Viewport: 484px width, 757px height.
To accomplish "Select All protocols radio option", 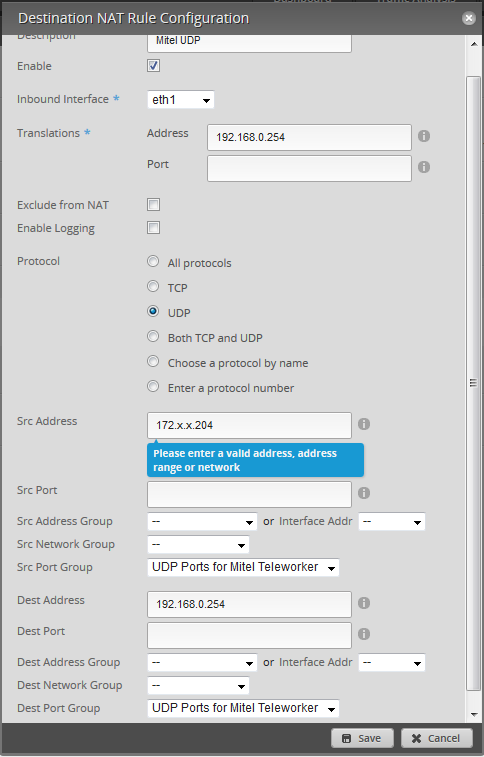I will click(x=153, y=261).
